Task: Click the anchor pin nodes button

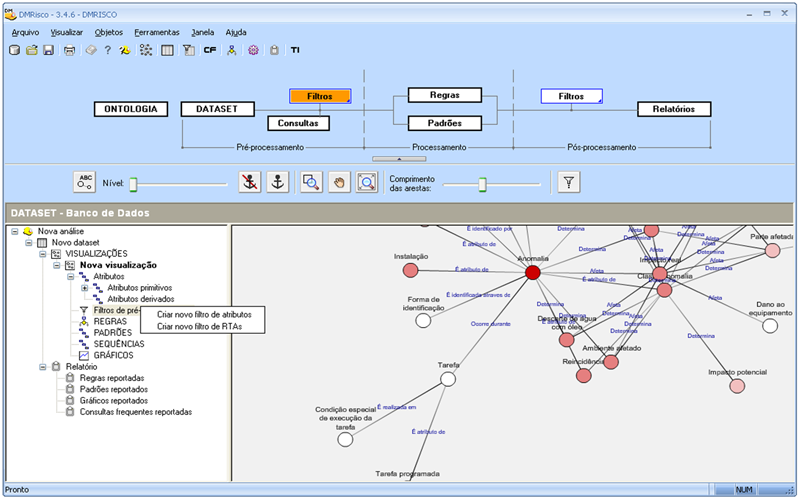Action: [x=278, y=182]
